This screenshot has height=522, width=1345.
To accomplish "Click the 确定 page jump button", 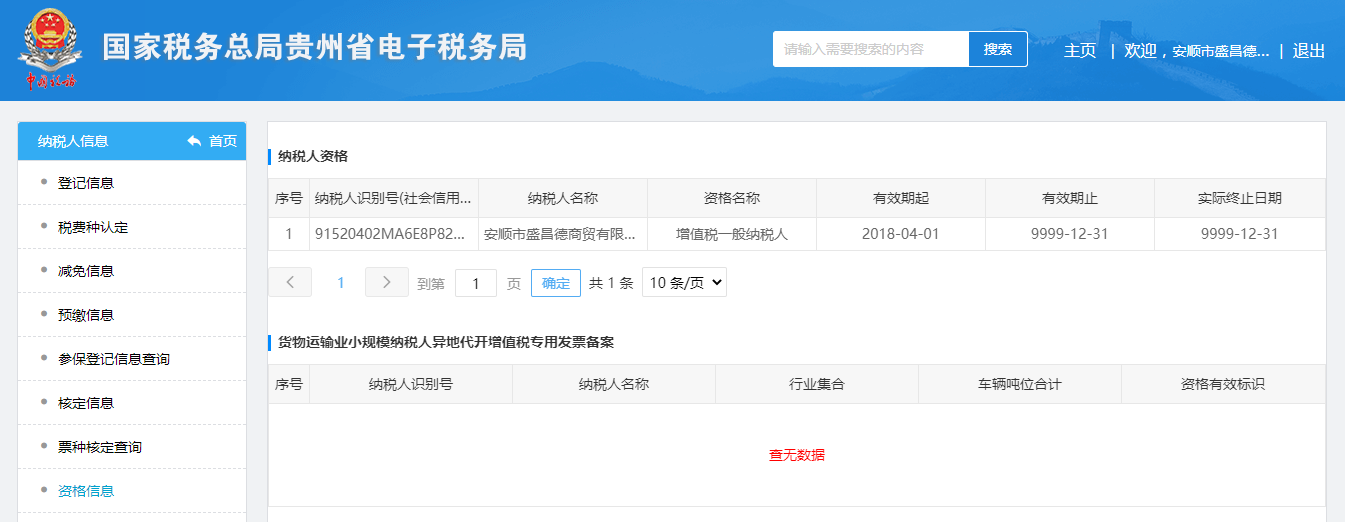I will pyautogui.click(x=555, y=283).
